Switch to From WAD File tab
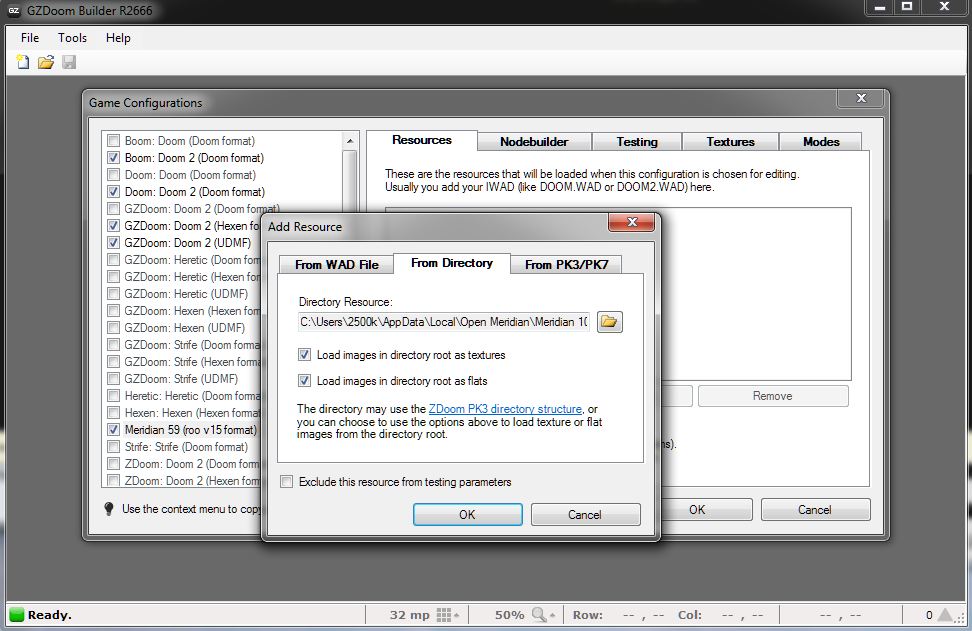 (337, 265)
